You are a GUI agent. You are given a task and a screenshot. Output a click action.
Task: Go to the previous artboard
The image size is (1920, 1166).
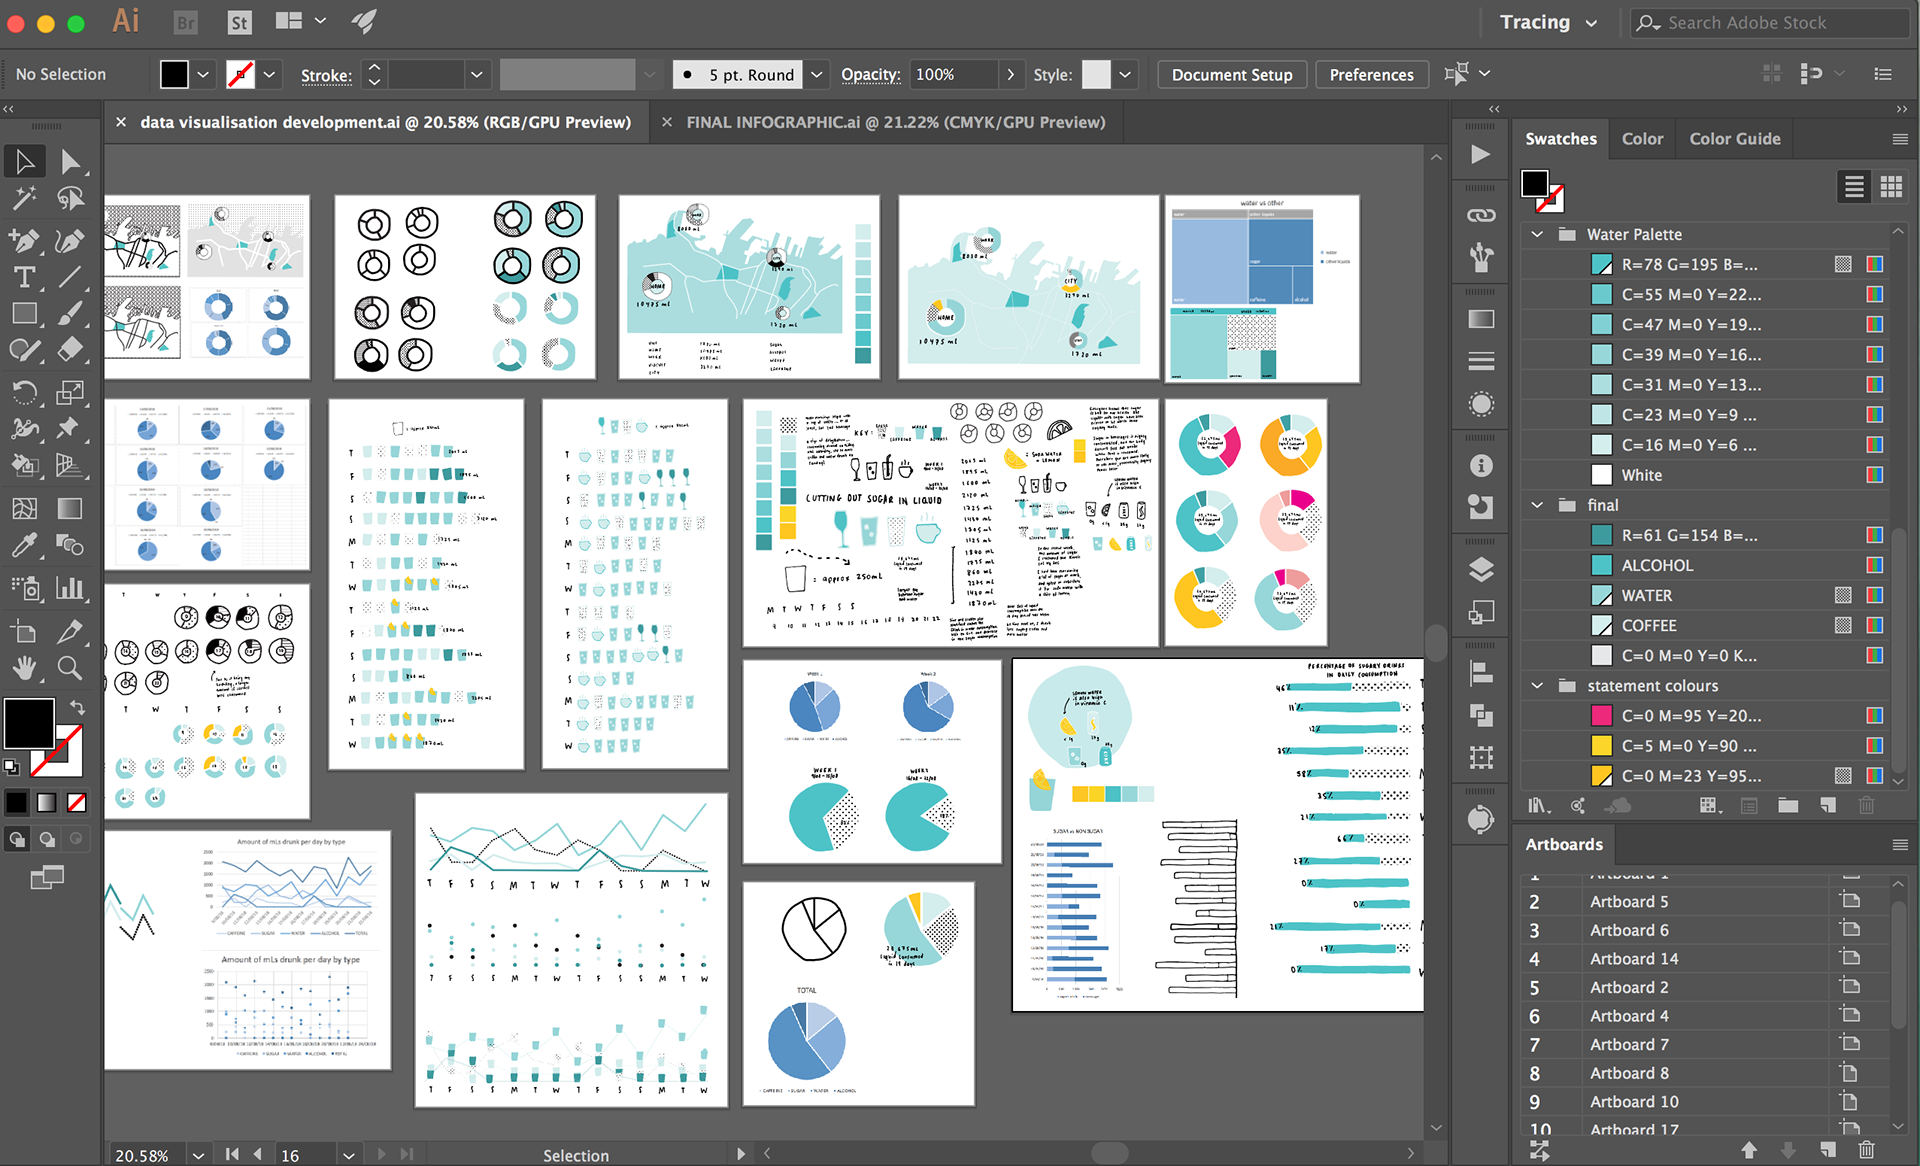(258, 1154)
